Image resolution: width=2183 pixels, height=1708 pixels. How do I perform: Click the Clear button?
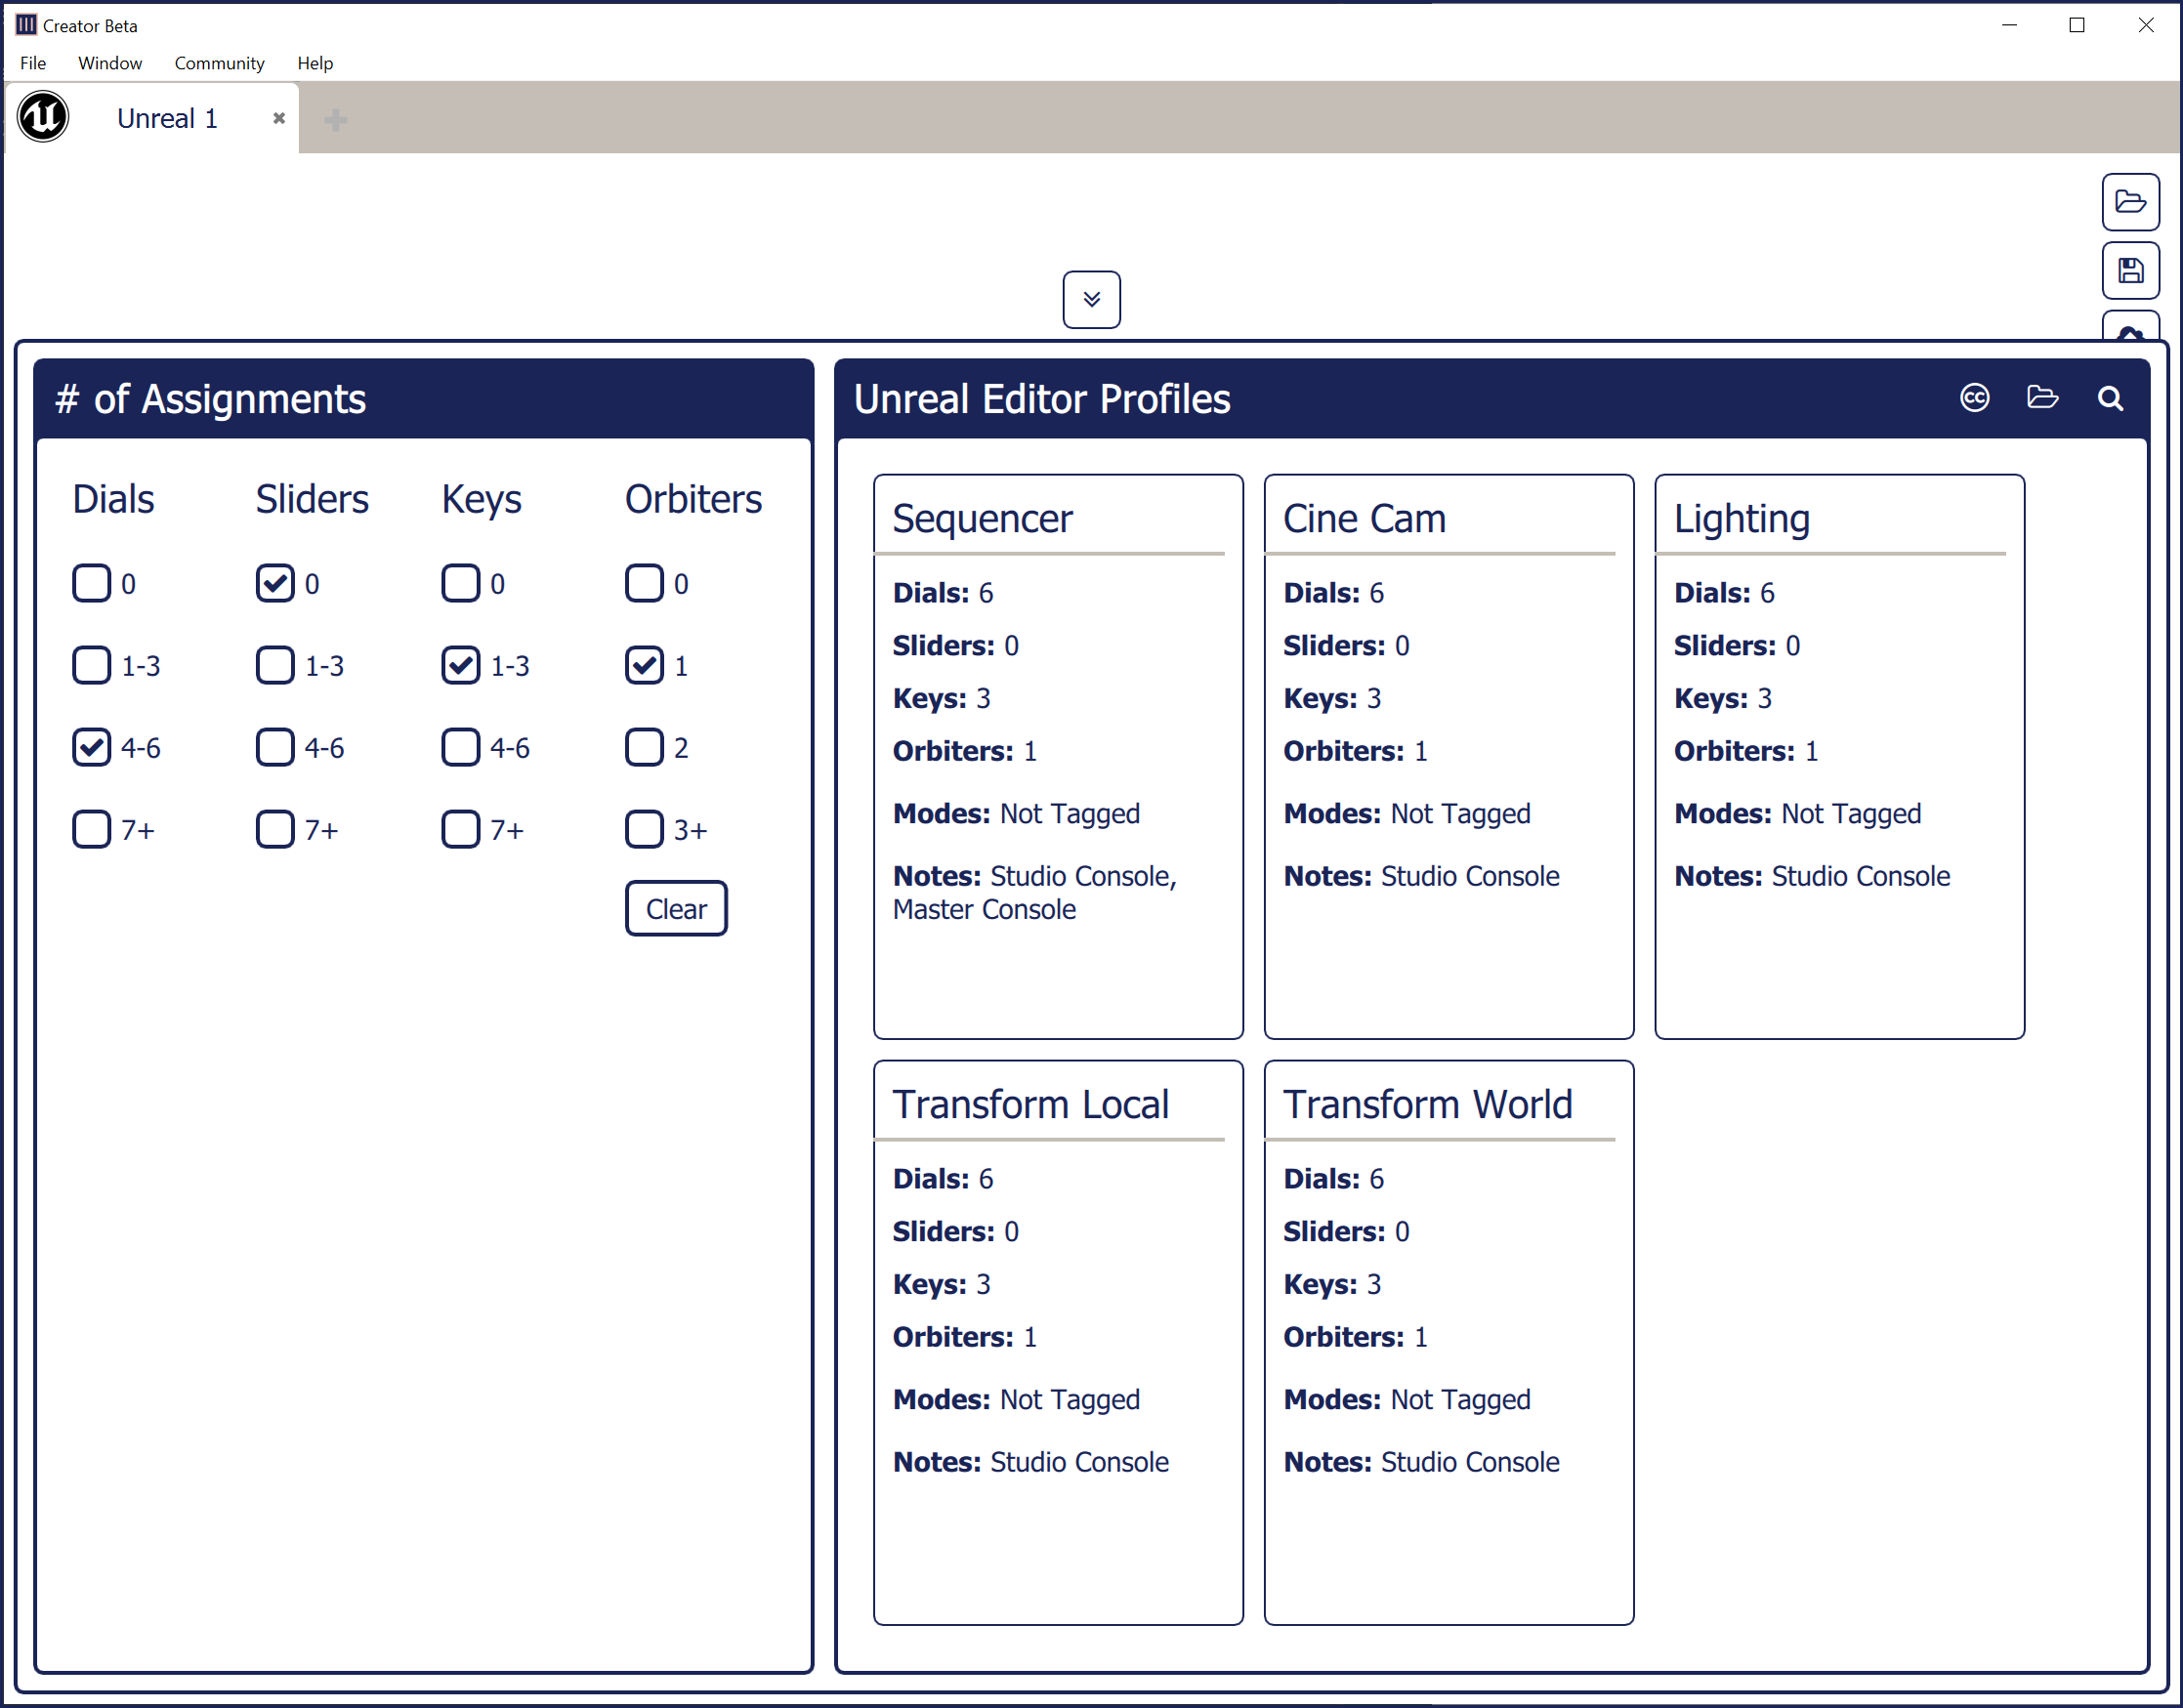[676, 908]
